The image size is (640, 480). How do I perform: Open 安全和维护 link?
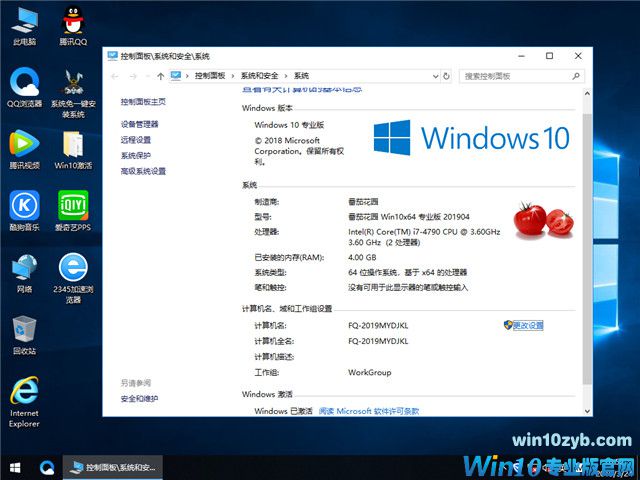pos(139,399)
